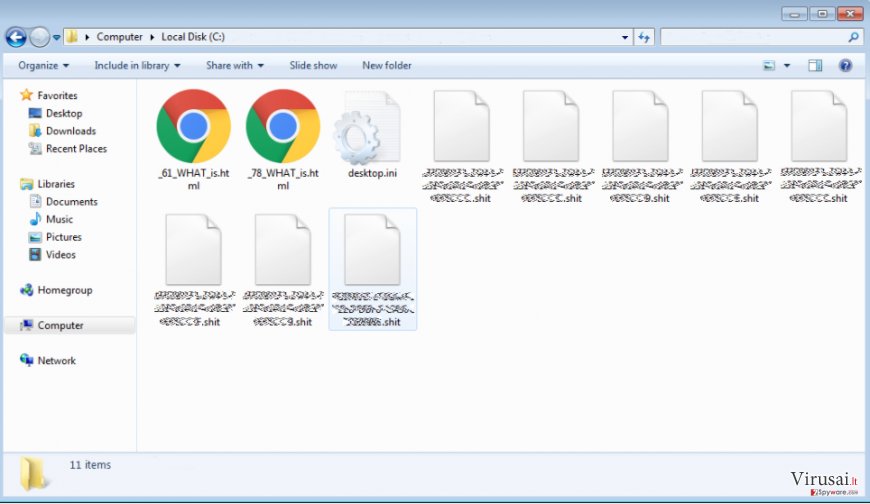Click the desktop.ini file name

click(x=372, y=173)
